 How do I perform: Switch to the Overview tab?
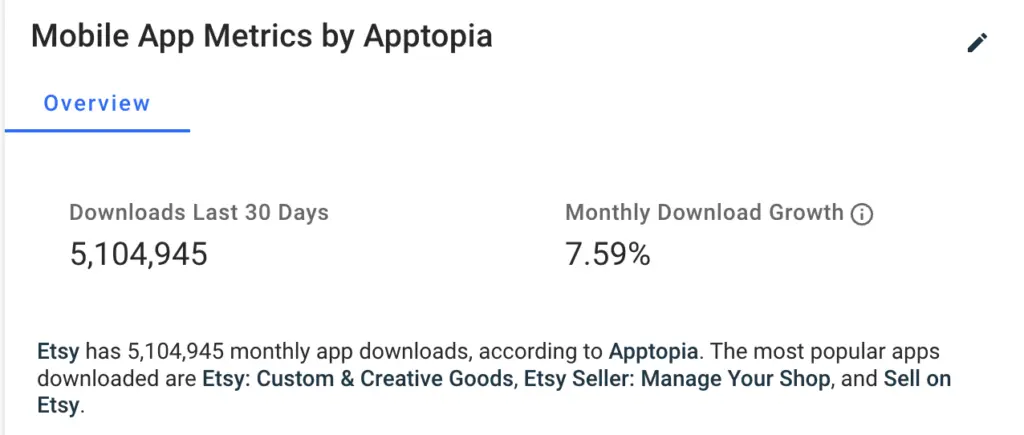(x=97, y=103)
